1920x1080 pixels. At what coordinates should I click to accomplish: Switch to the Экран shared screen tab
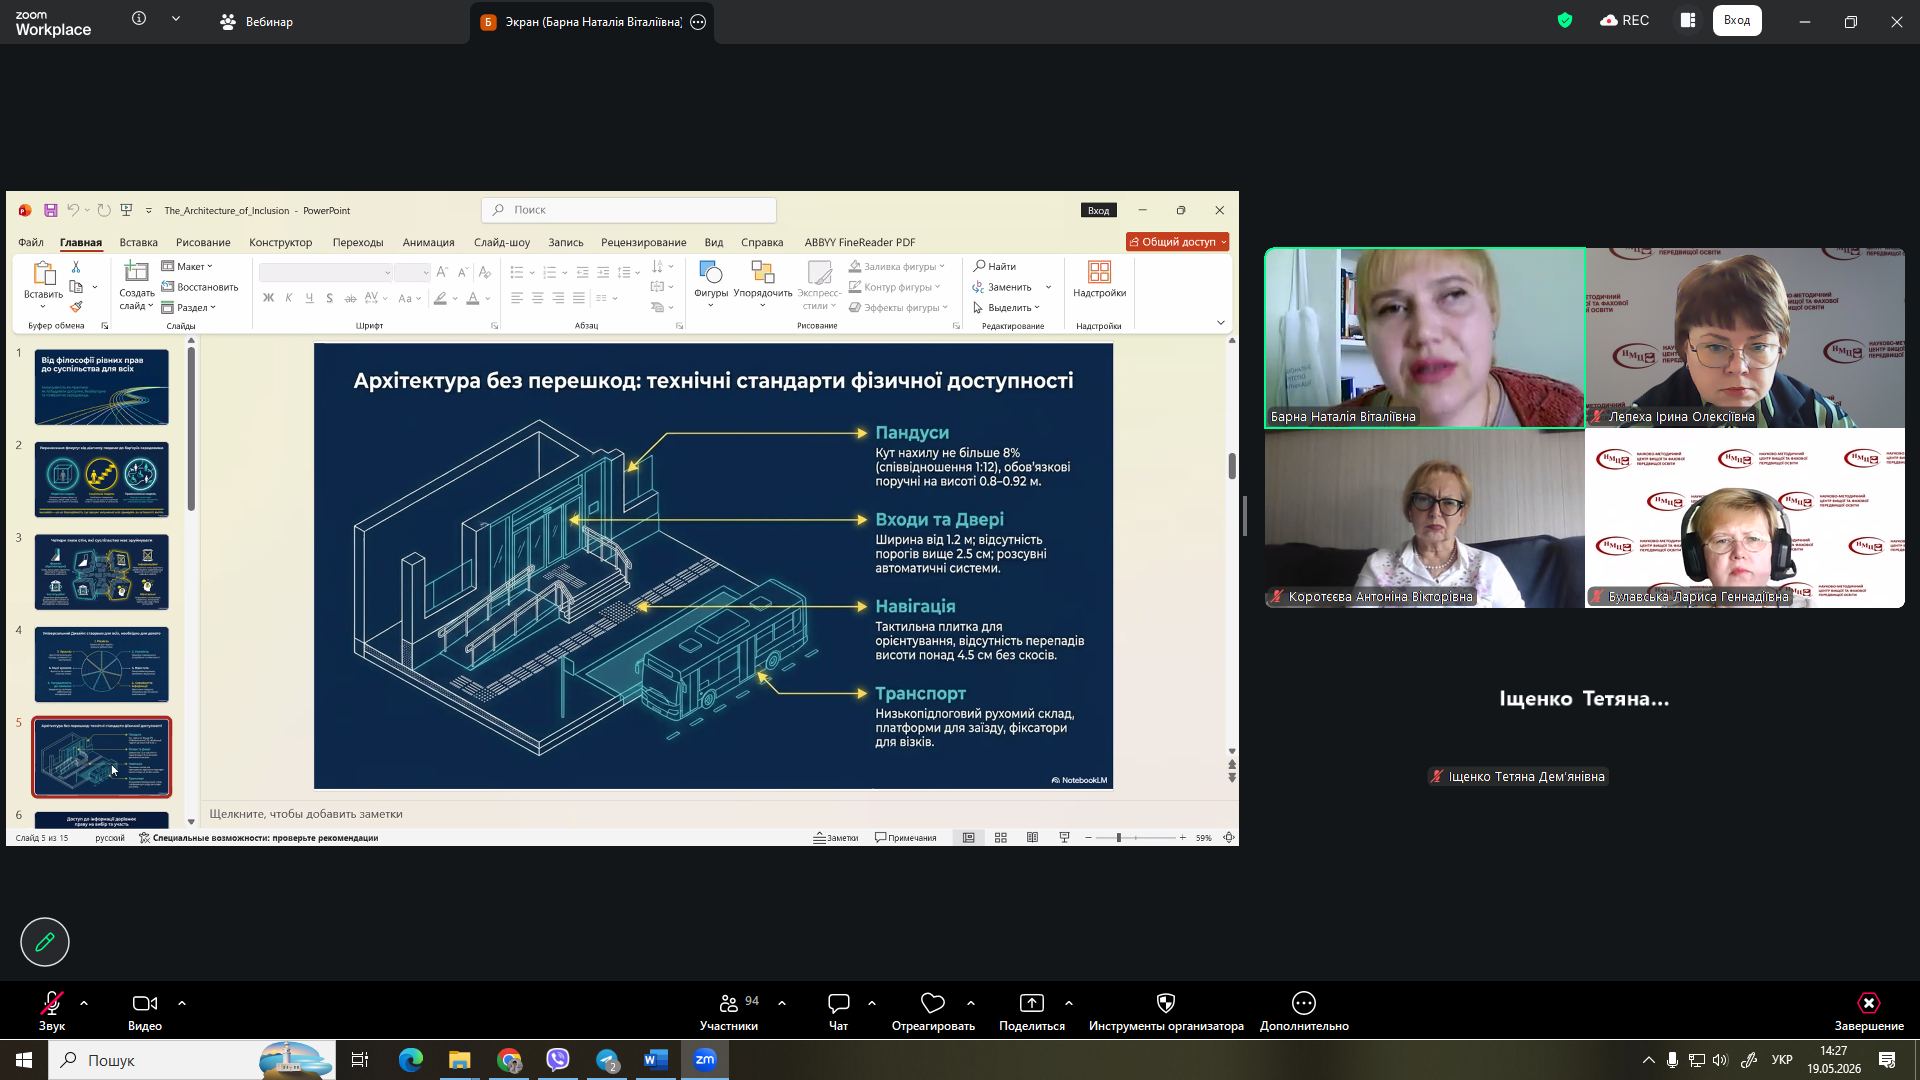pos(592,22)
